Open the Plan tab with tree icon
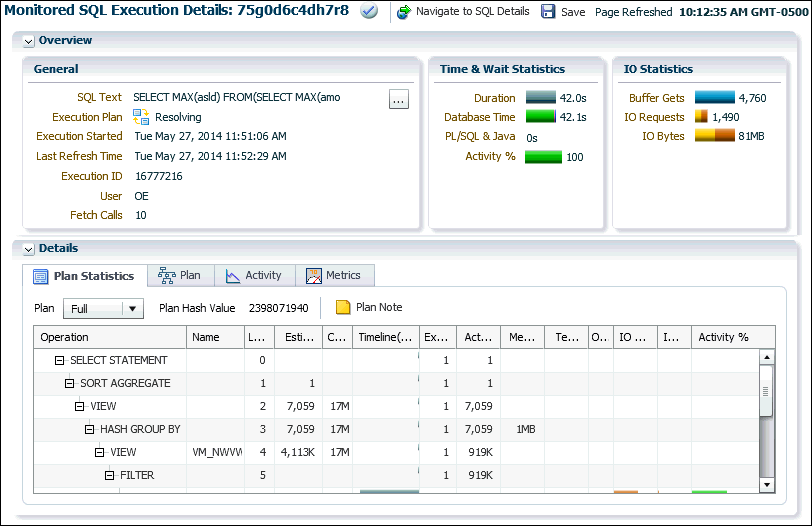This screenshot has width=812, height=526. pos(180,275)
